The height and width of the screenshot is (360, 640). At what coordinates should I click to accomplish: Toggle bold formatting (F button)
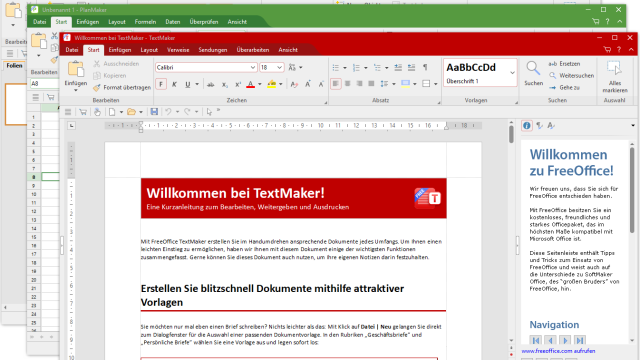click(x=161, y=84)
